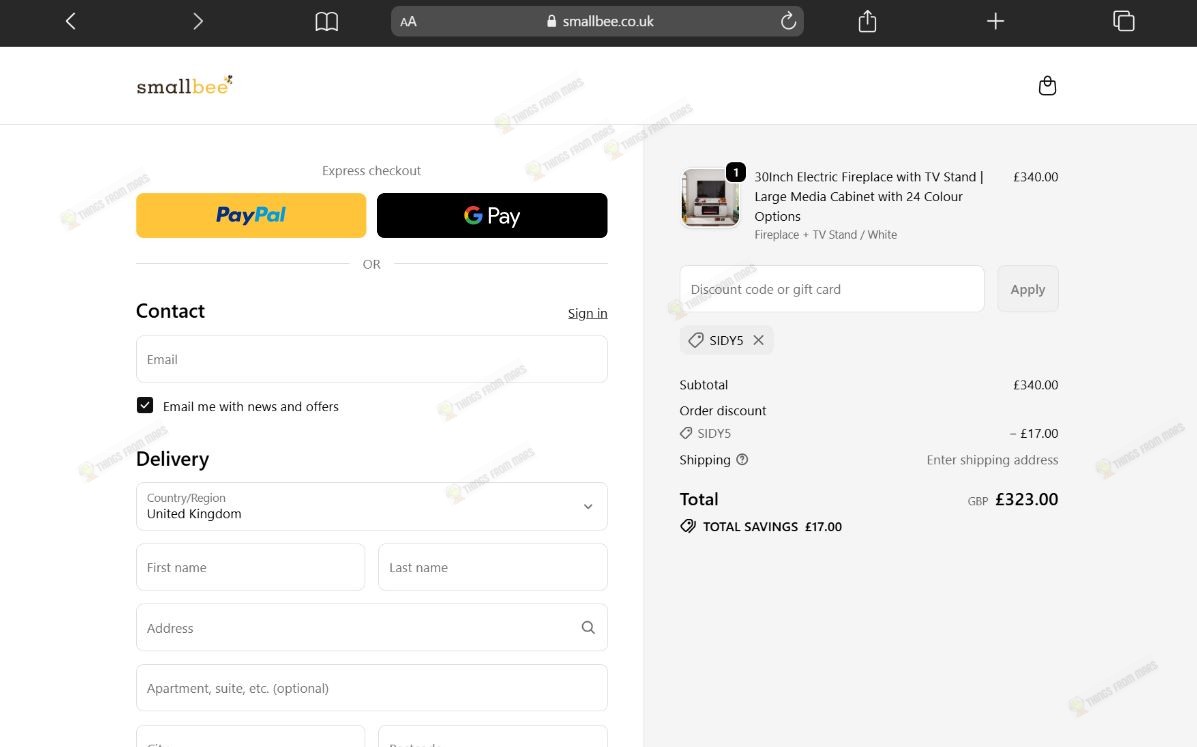Remove the SIDY5 discount code
Image resolution: width=1197 pixels, height=747 pixels.
pos(758,340)
